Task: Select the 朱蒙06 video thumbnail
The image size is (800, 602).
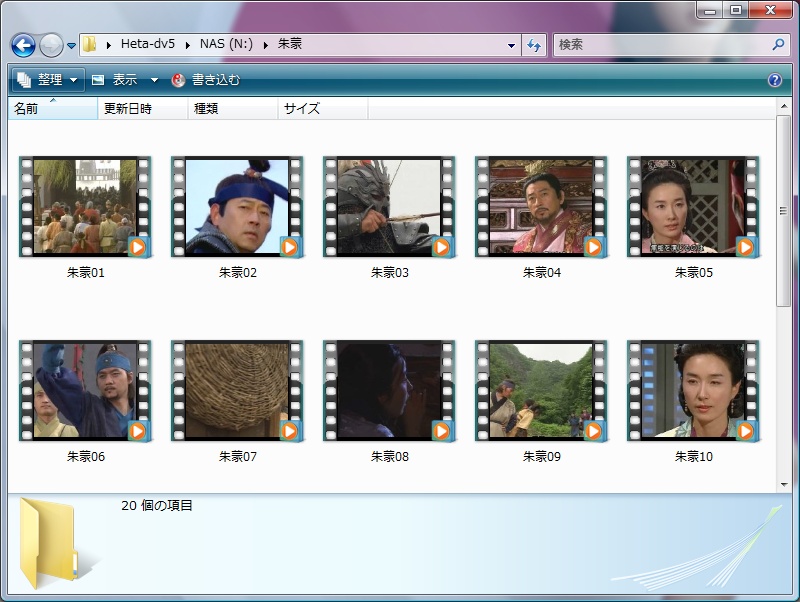Action: tap(85, 390)
